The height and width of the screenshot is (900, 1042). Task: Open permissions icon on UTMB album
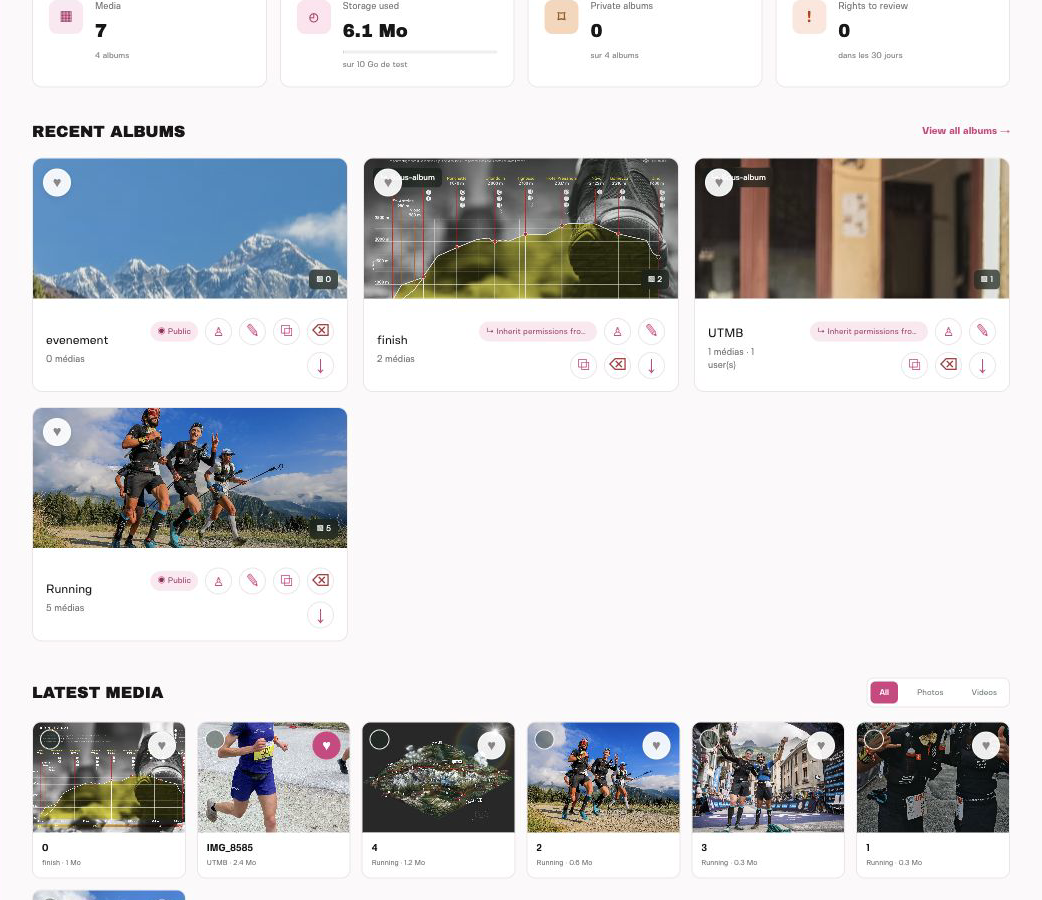coord(948,331)
